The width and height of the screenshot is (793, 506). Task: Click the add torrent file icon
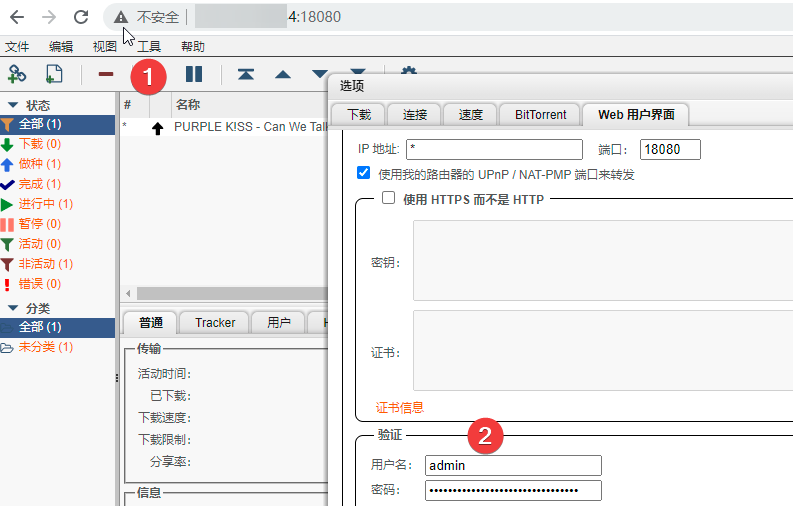[54, 73]
